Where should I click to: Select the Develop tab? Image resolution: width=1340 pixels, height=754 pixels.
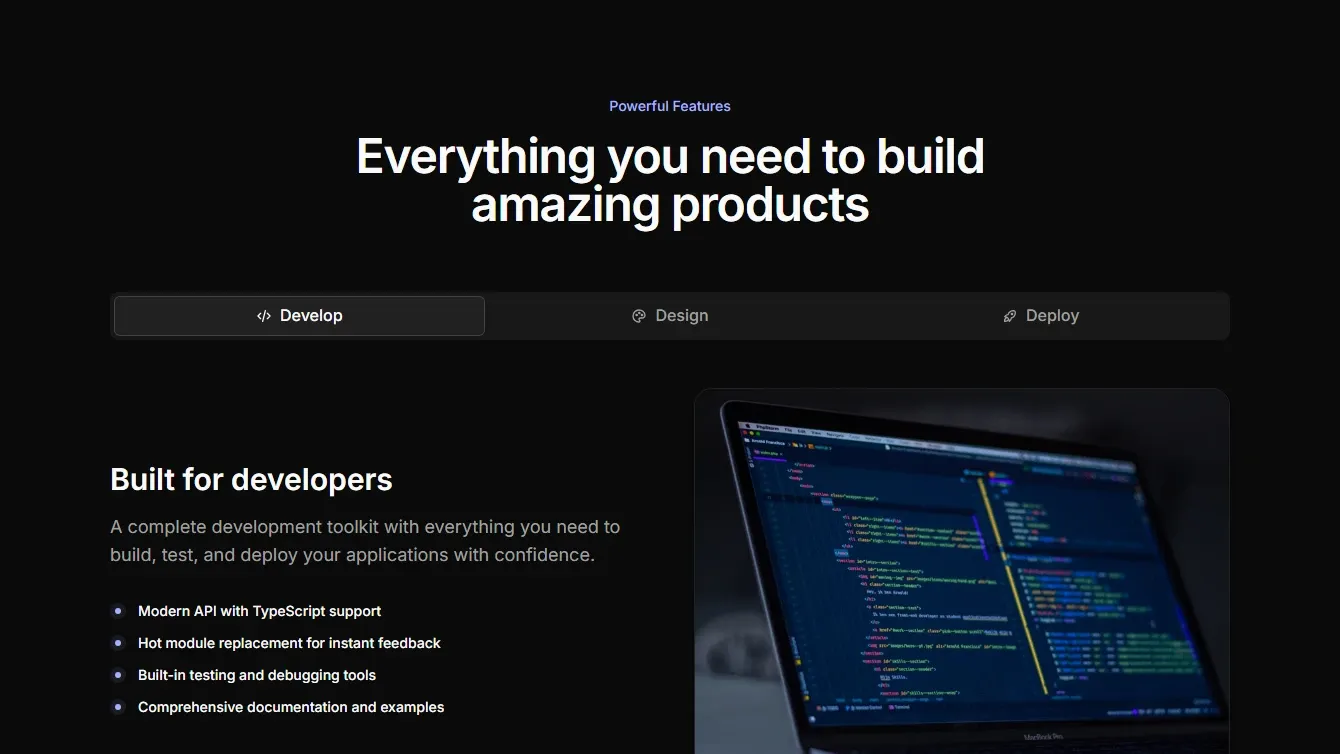299,315
